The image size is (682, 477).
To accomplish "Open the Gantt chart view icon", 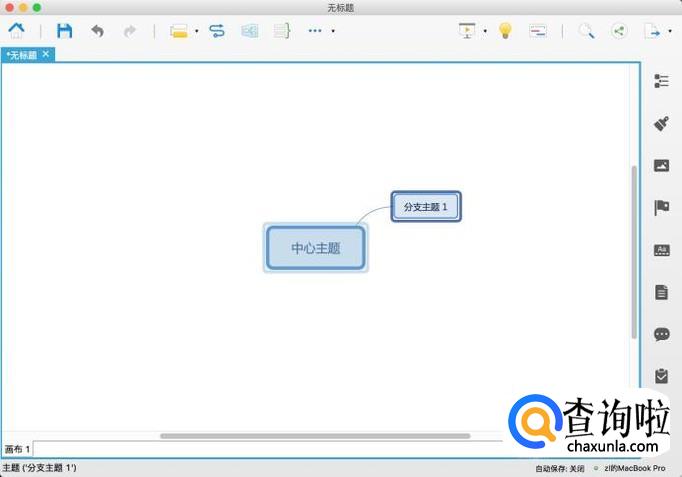I will (x=538, y=31).
